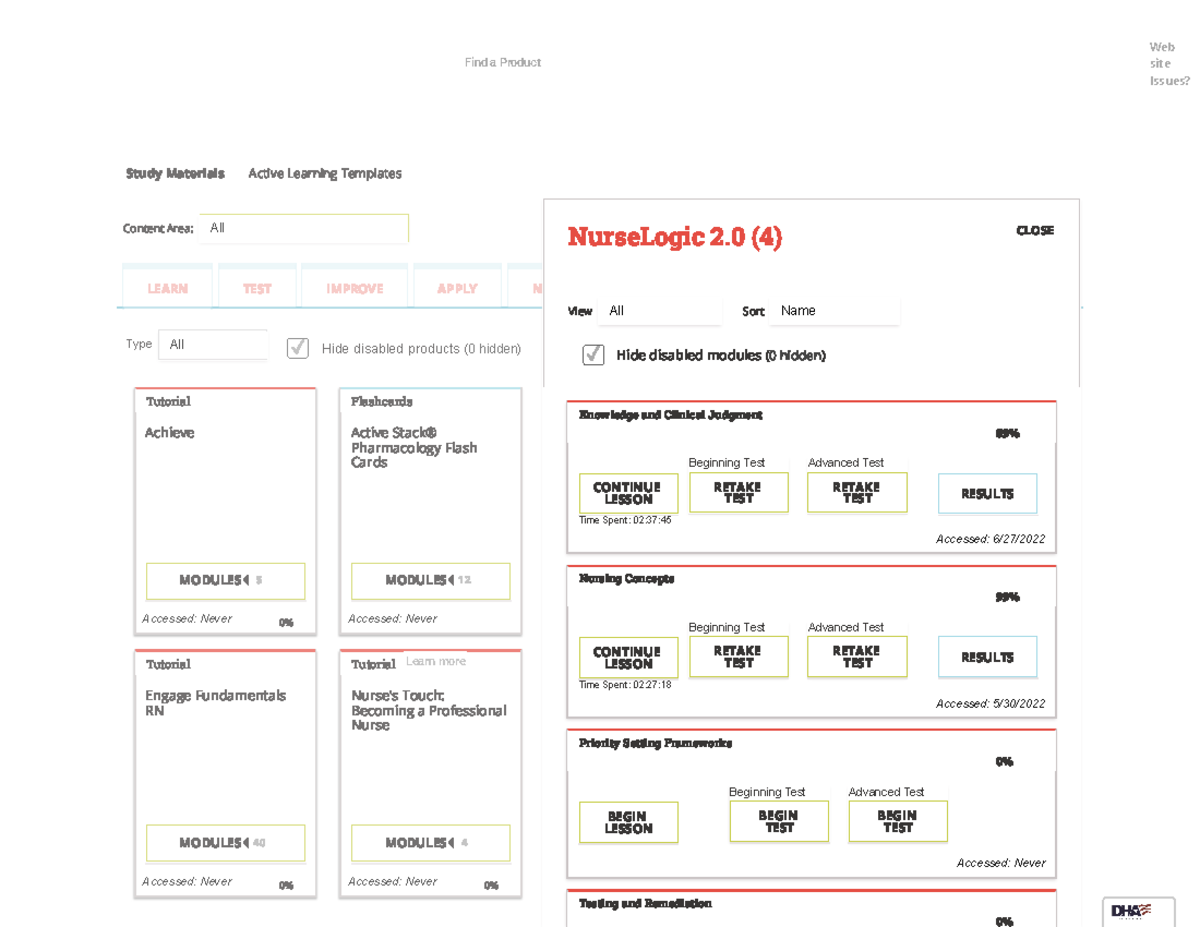Close the NurseLogic 2.0 panel
1200x927 pixels.
tap(1034, 230)
